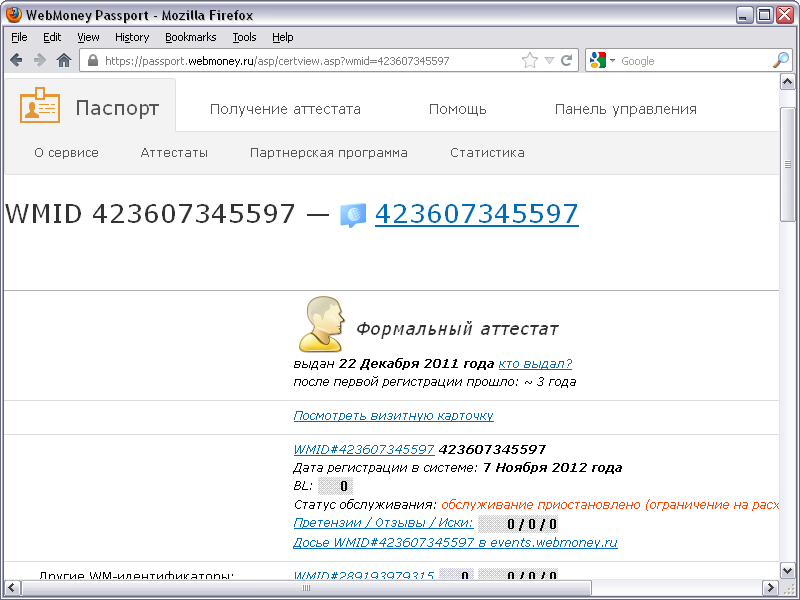Click the 7 Ноября 2012 года registration date

(x=553, y=467)
